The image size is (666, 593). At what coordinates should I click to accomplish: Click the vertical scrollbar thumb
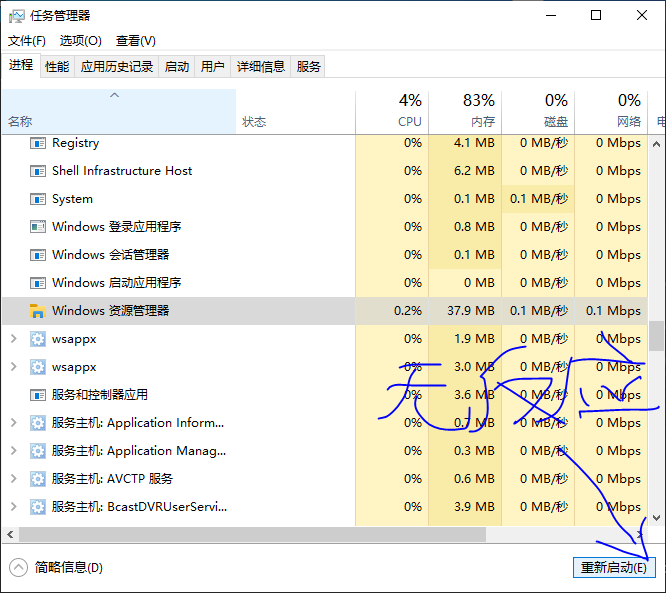click(x=656, y=336)
